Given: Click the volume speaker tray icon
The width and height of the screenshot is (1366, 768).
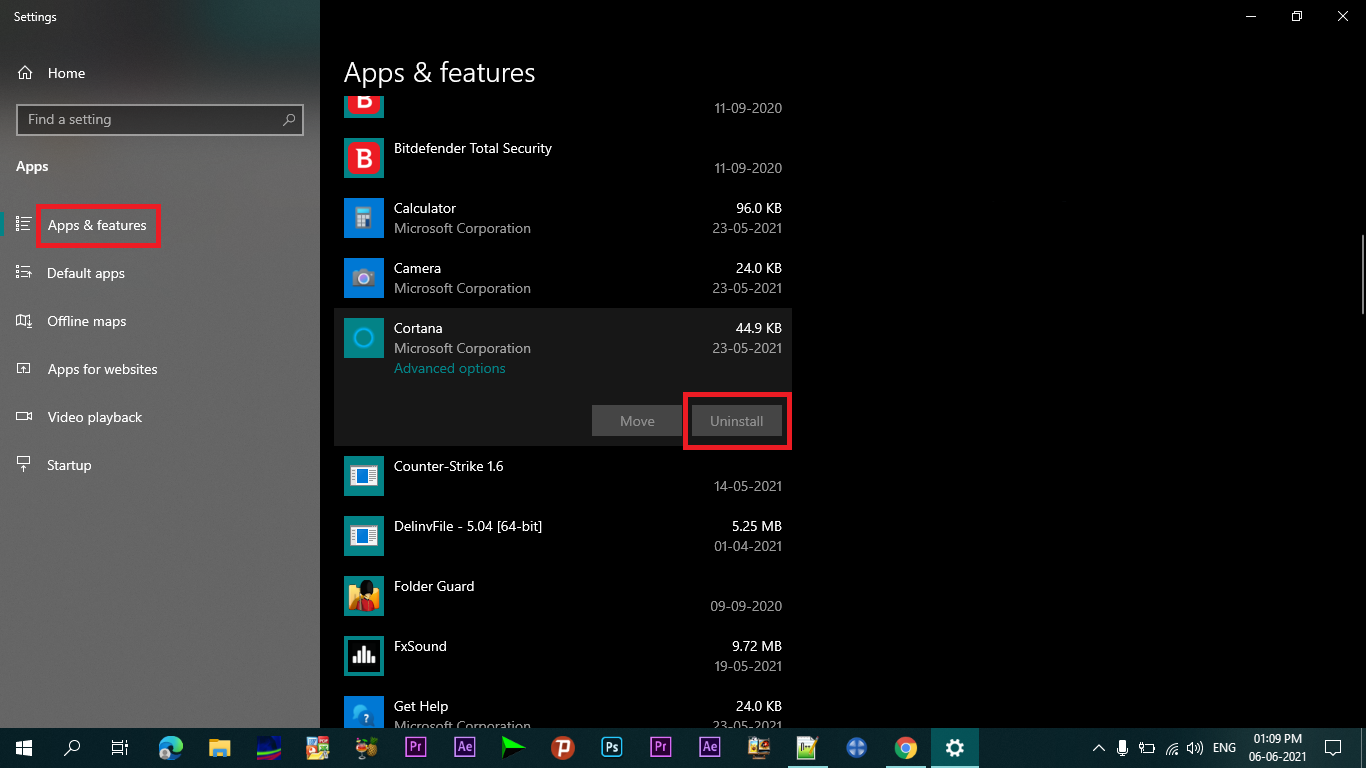Looking at the screenshot, I should tap(1195, 747).
